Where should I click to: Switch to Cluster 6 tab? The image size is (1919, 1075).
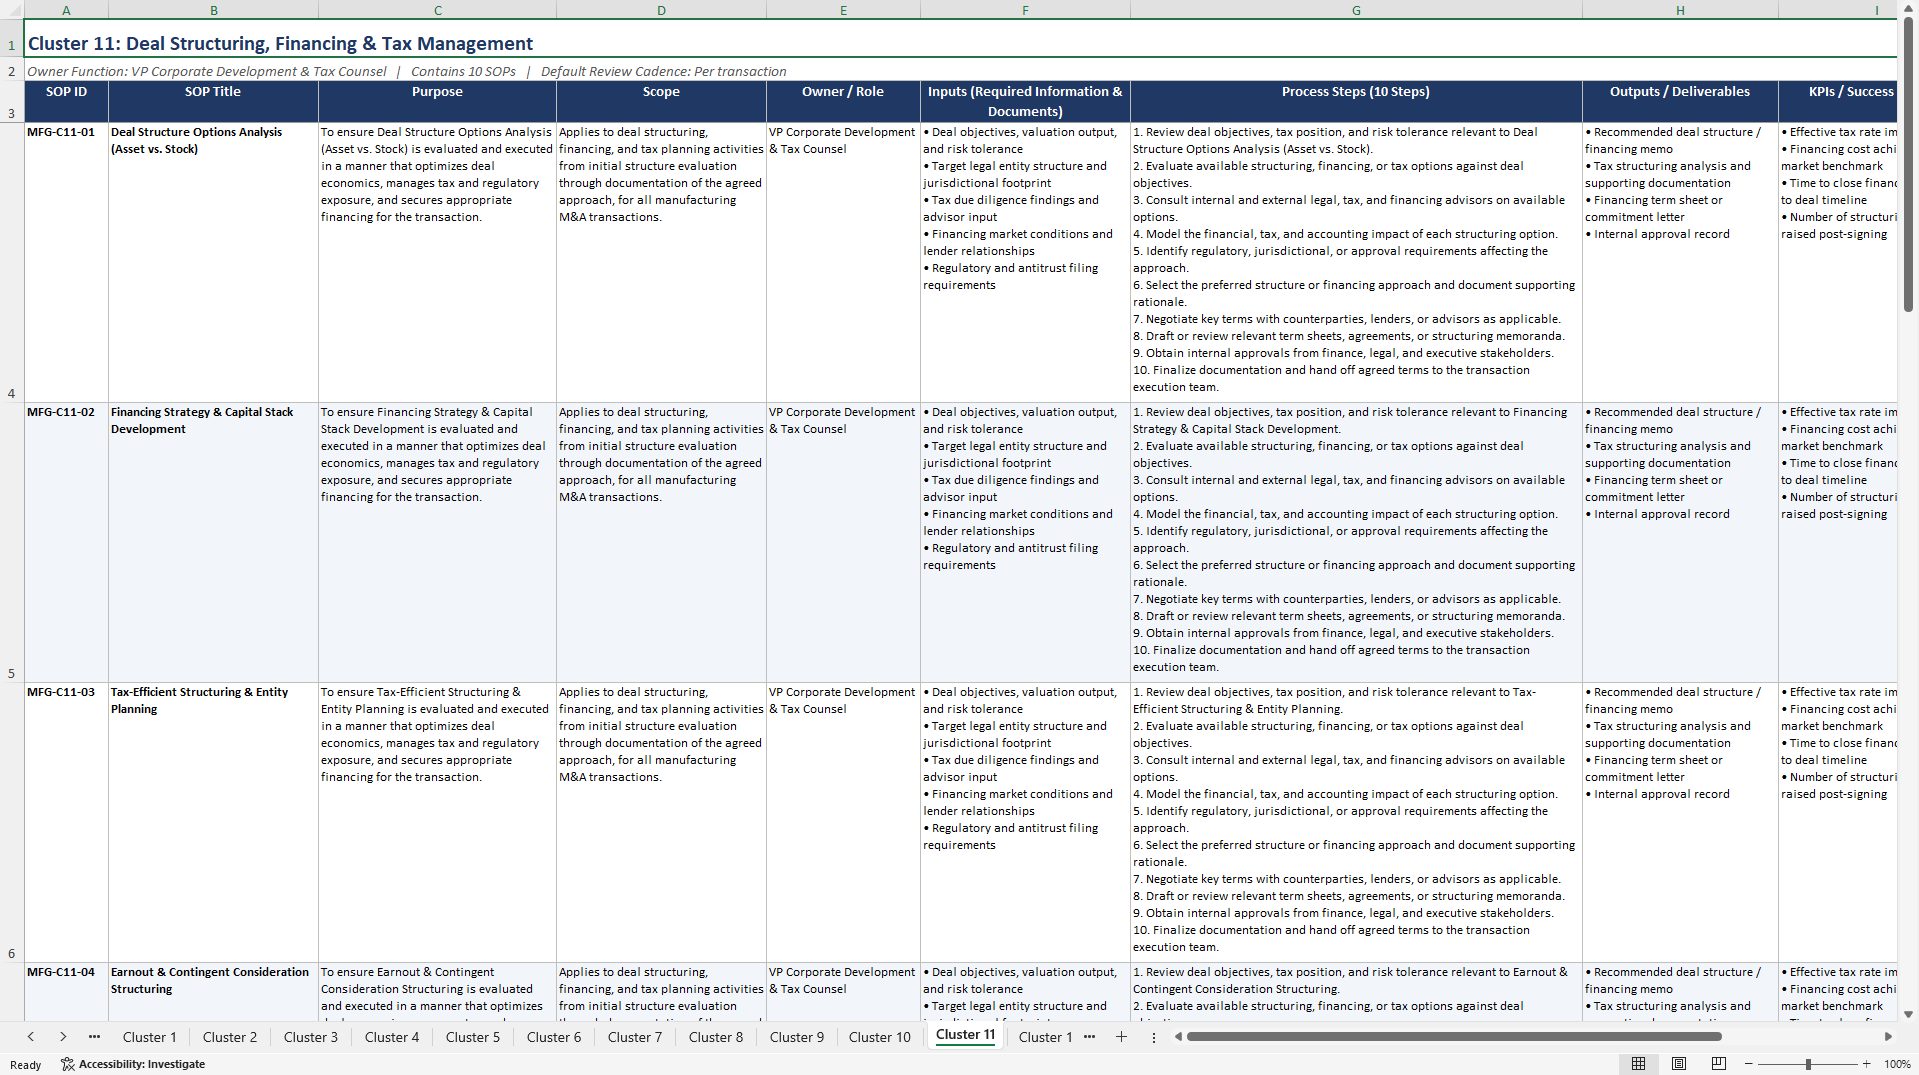click(x=554, y=1037)
